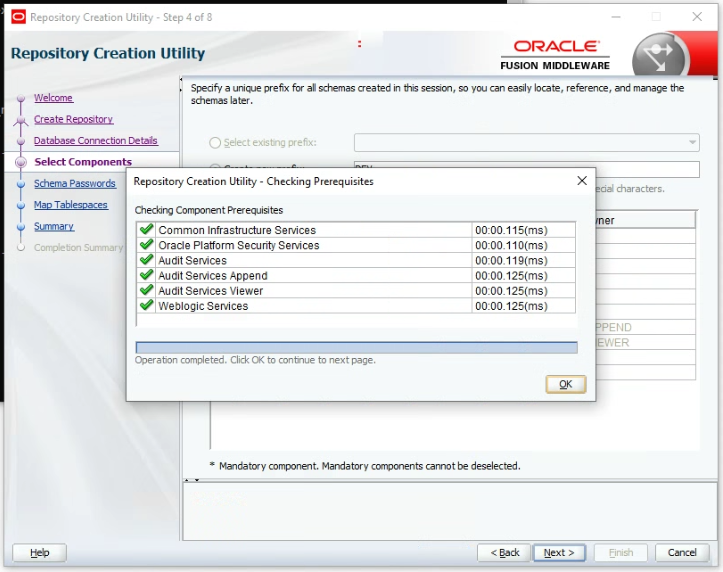Open the Map Tablespaces step
The height and width of the screenshot is (572, 723).
click(71, 204)
